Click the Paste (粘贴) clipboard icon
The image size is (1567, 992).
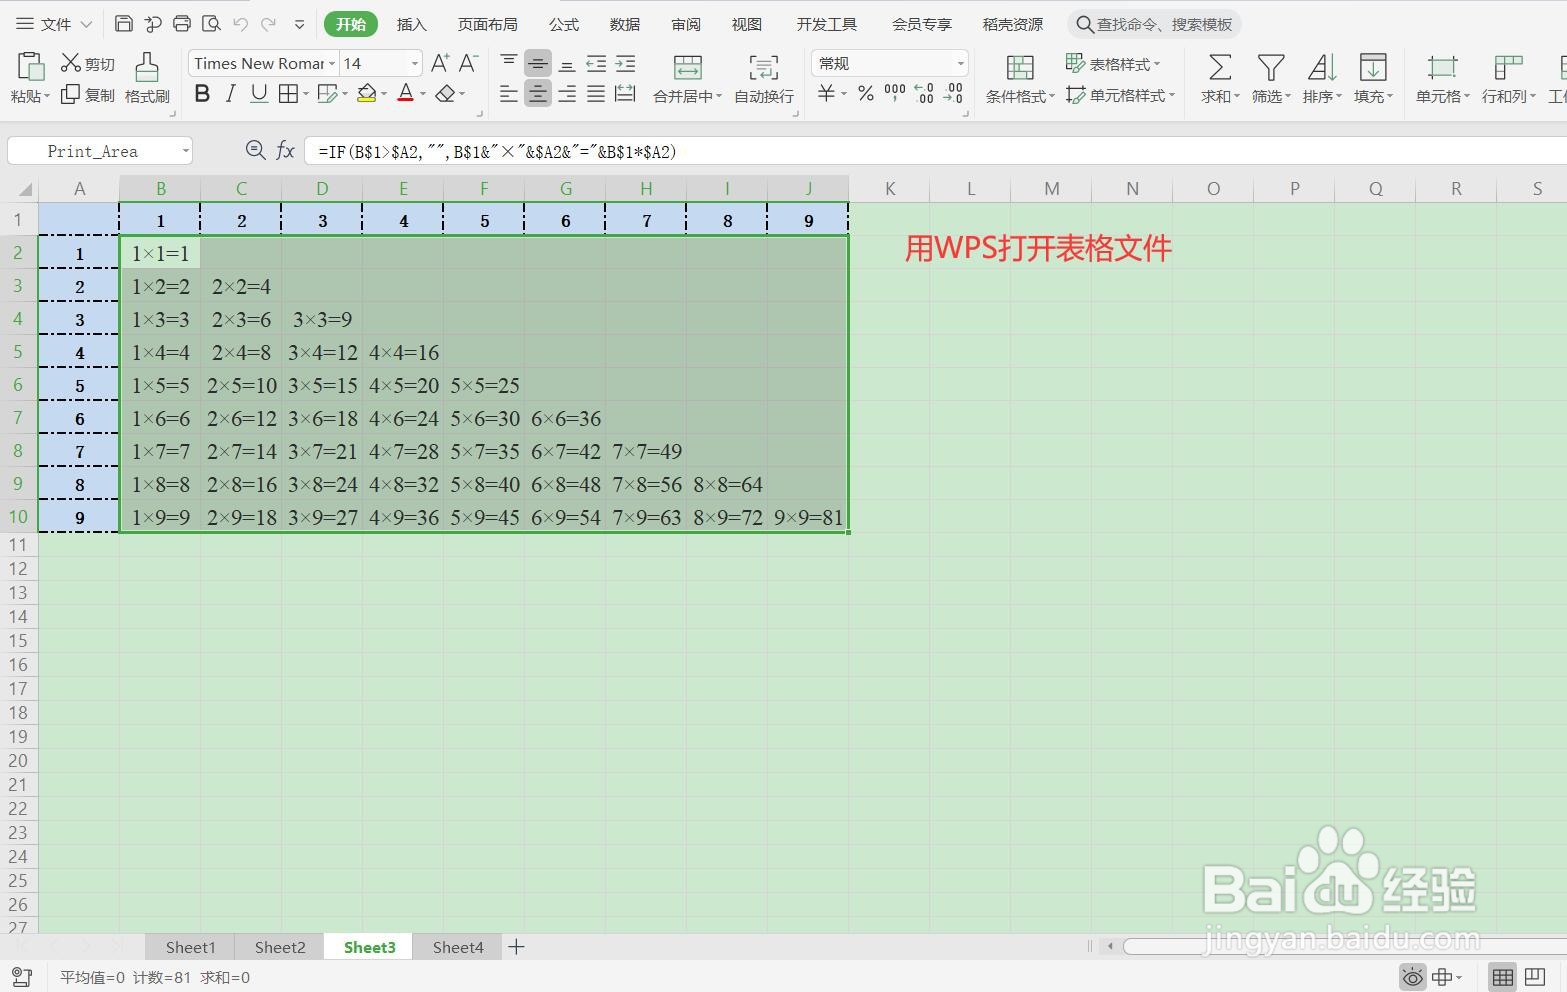click(30, 67)
